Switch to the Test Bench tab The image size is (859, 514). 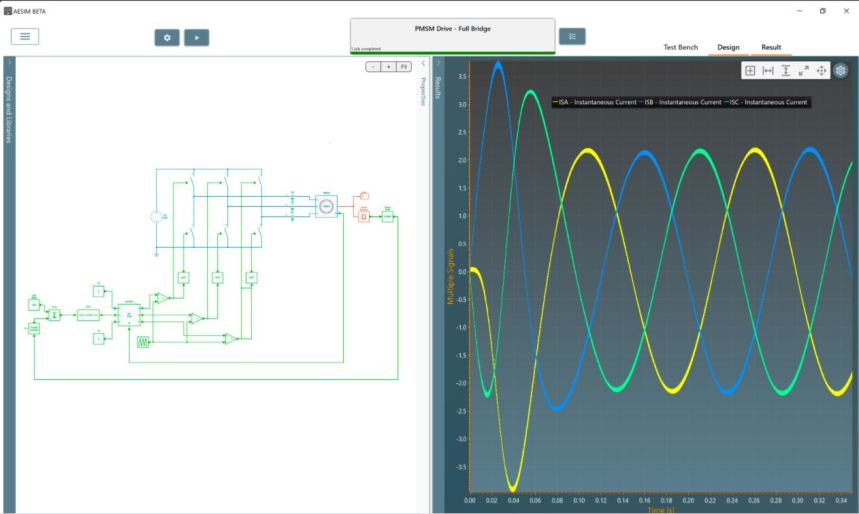[680, 47]
